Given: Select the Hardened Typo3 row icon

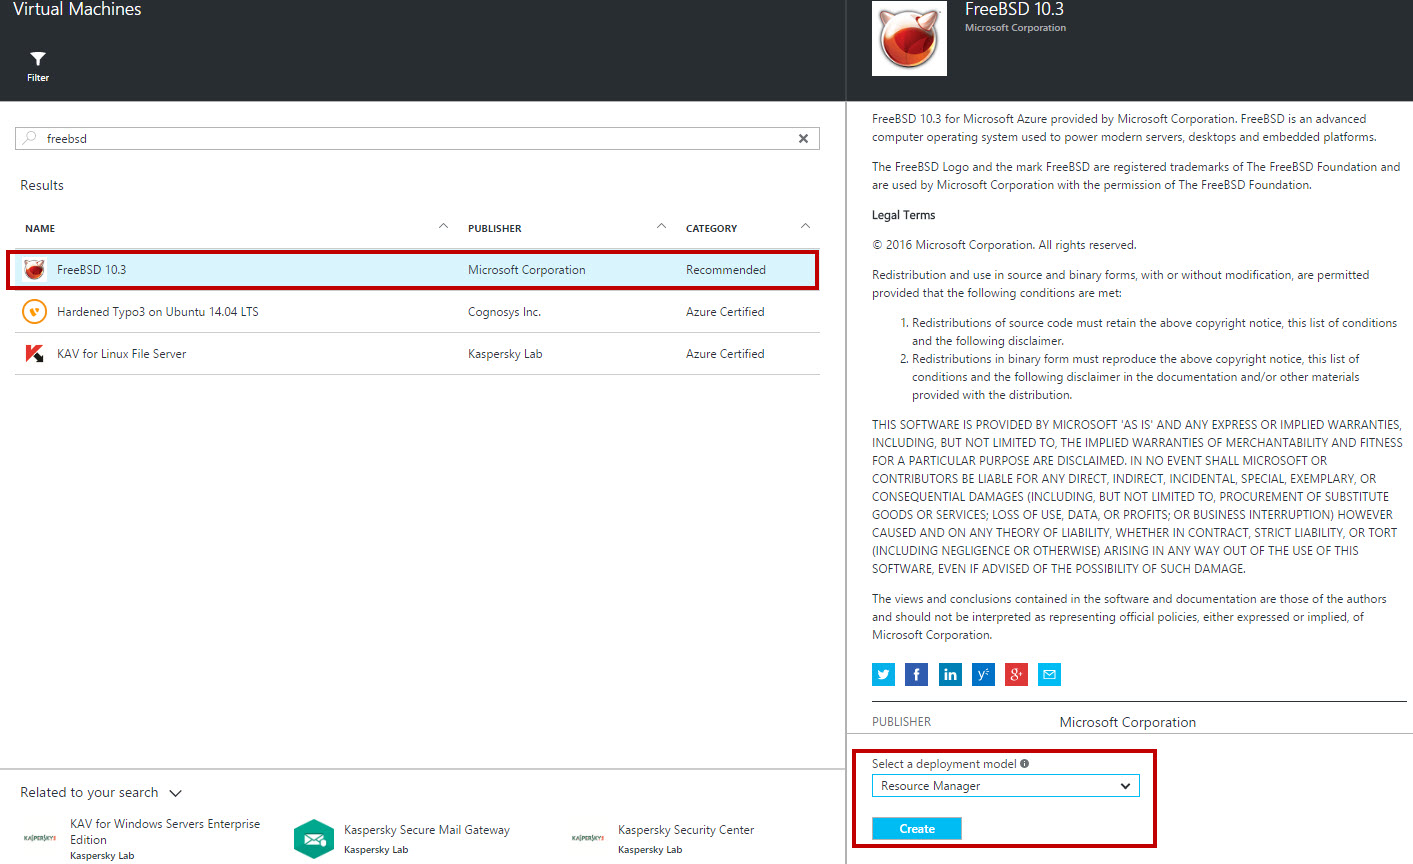Looking at the screenshot, I should coord(34,312).
